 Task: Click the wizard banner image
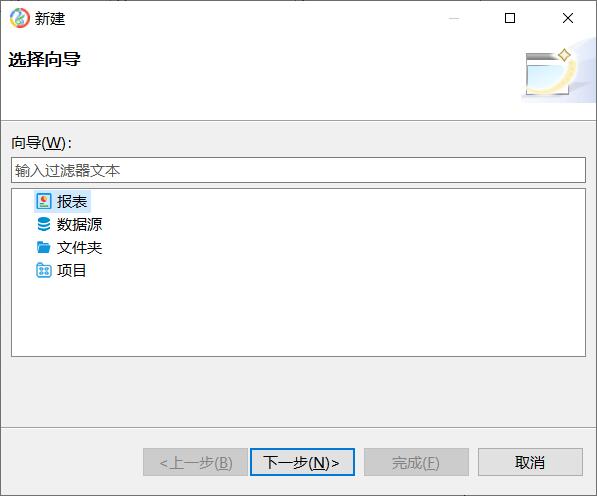(x=558, y=71)
